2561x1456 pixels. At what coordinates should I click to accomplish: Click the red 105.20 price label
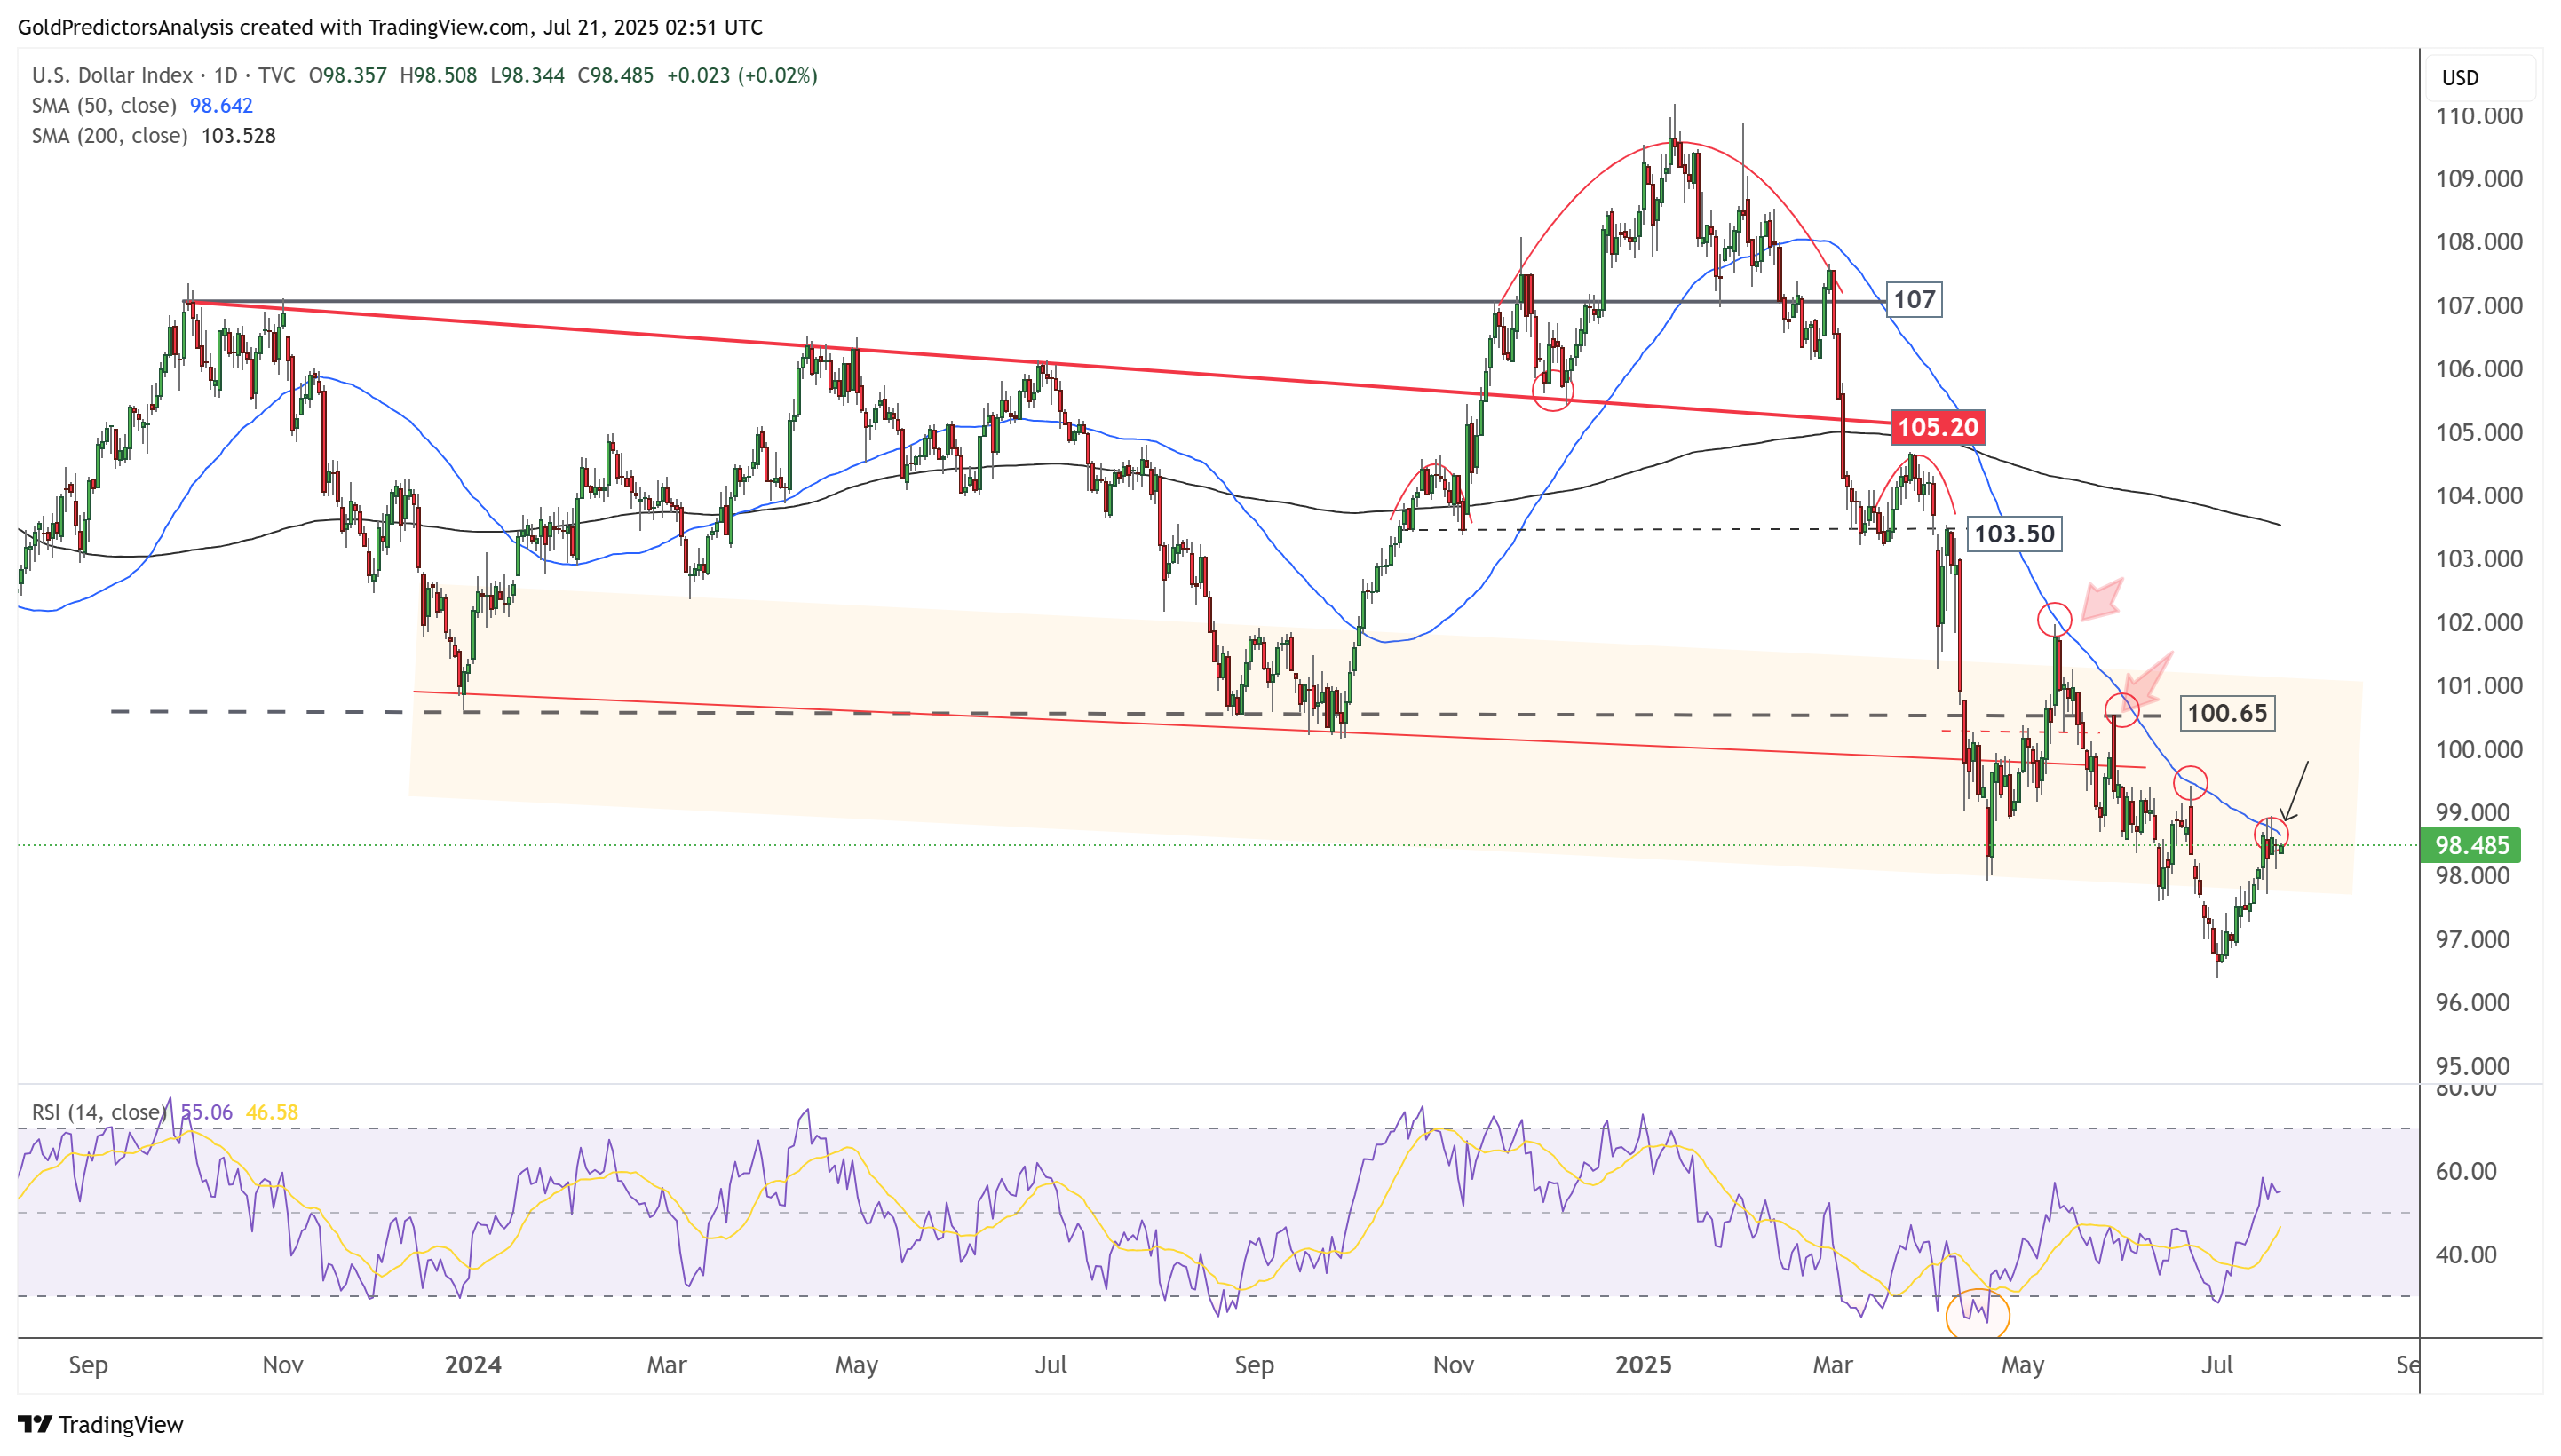(x=1937, y=428)
